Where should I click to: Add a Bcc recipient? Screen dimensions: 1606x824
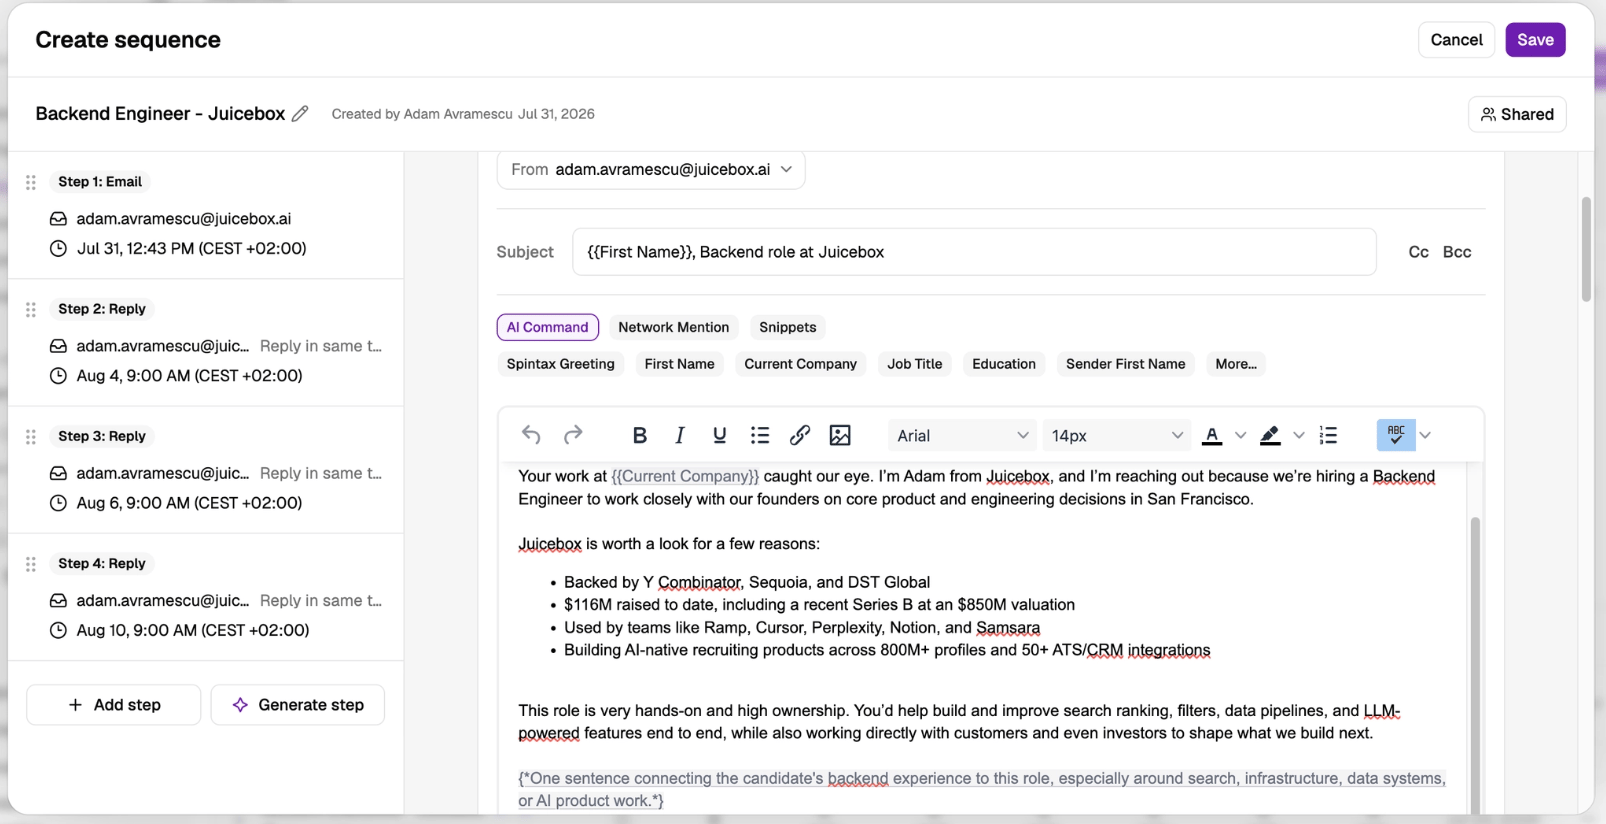click(1457, 252)
